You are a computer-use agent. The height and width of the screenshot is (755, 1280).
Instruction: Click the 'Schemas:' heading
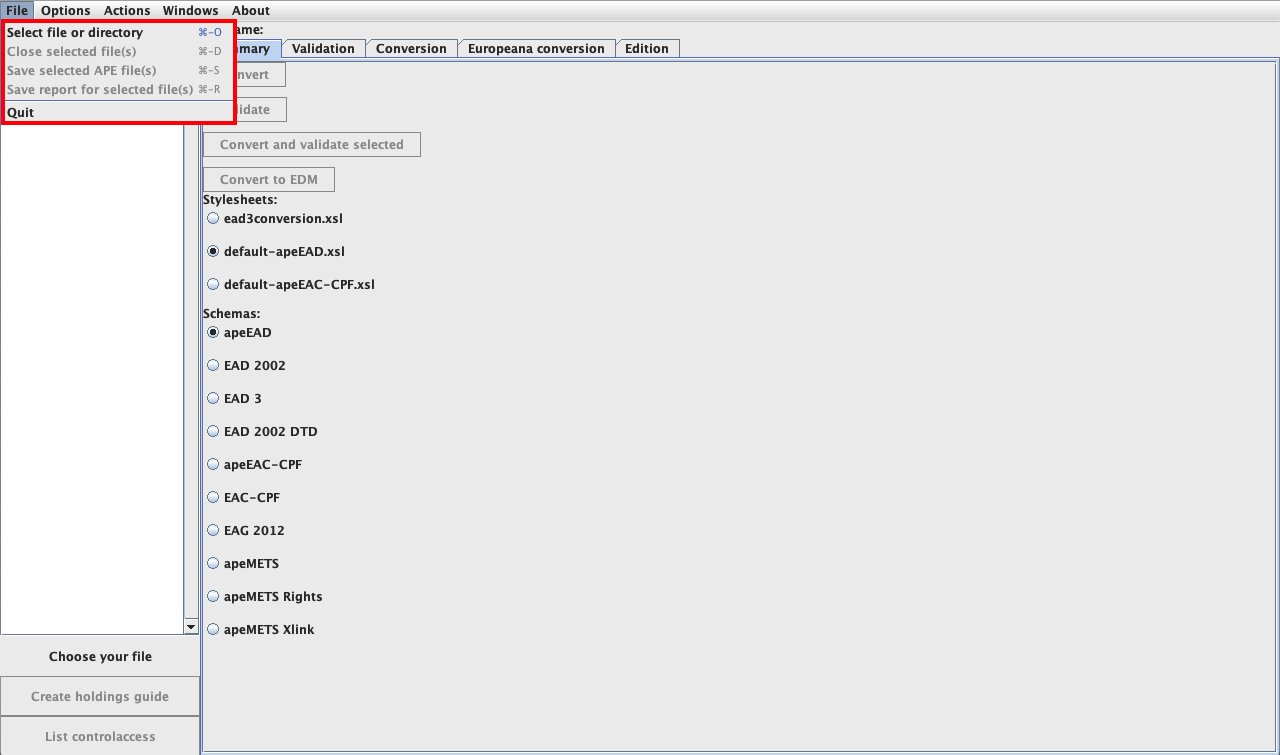click(x=232, y=314)
